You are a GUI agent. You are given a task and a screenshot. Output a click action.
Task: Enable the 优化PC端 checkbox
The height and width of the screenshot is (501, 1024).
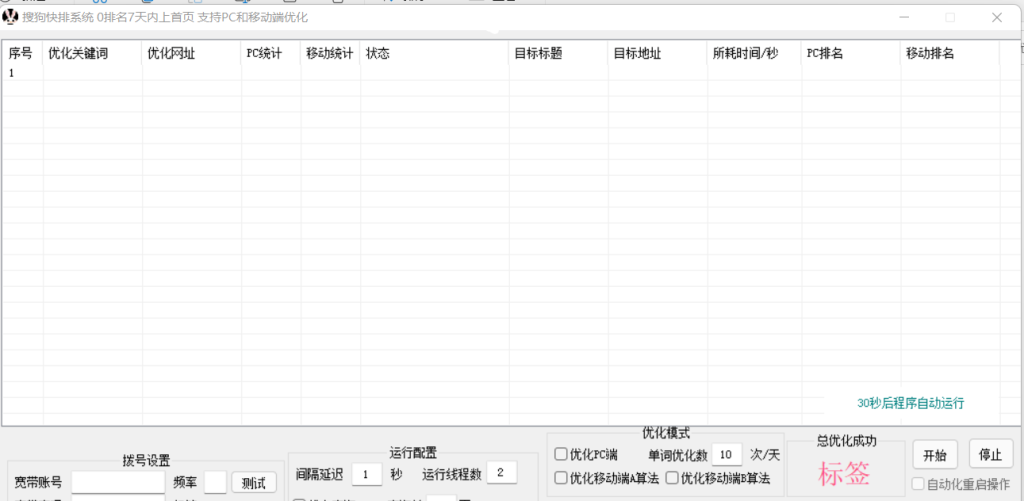pyautogui.click(x=561, y=455)
